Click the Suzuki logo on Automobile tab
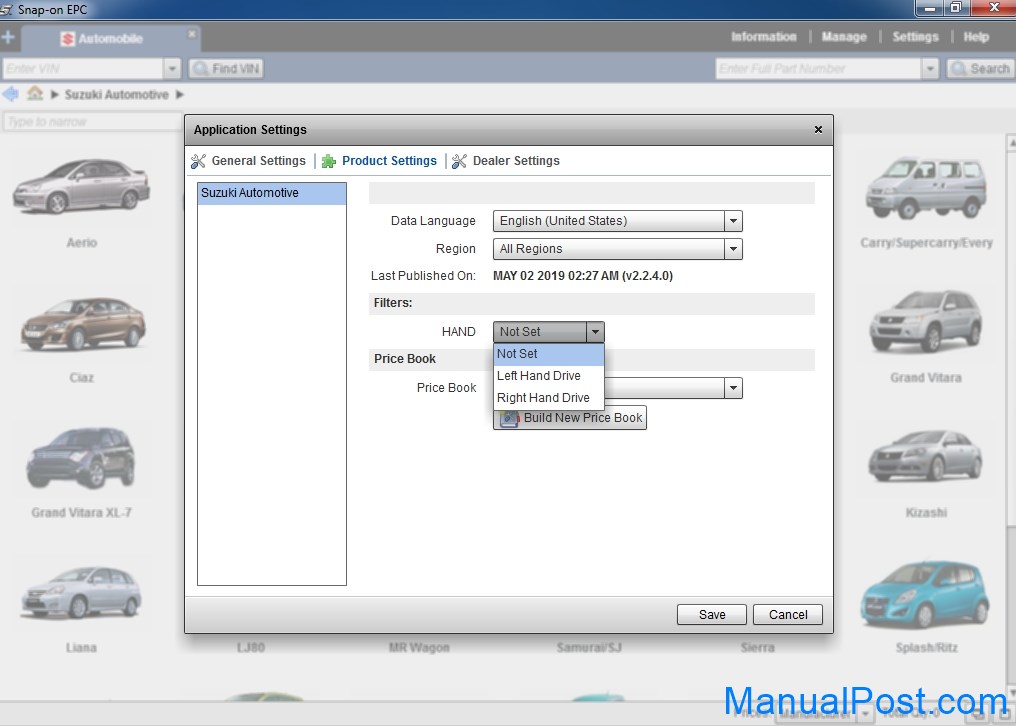The width and height of the screenshot is (1016, 726). click(x=68, y=39)
